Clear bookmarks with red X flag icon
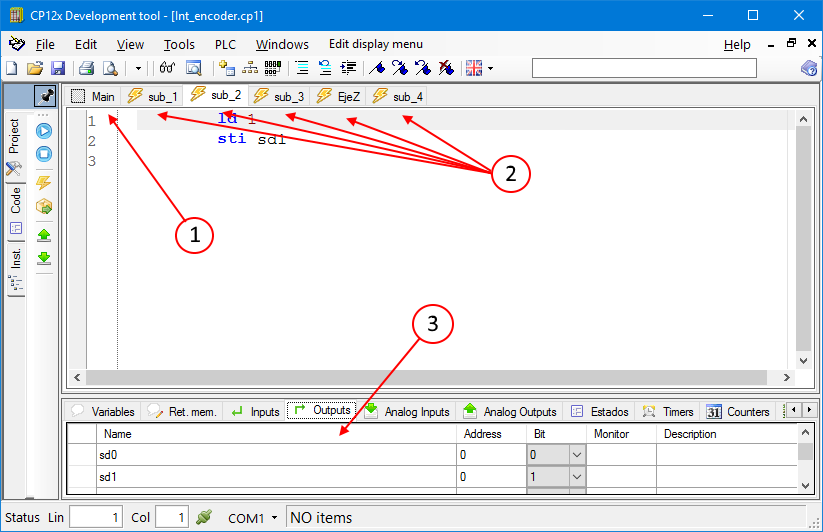The width and height of the screenshot is (823, 532). [x=446, y=68]
